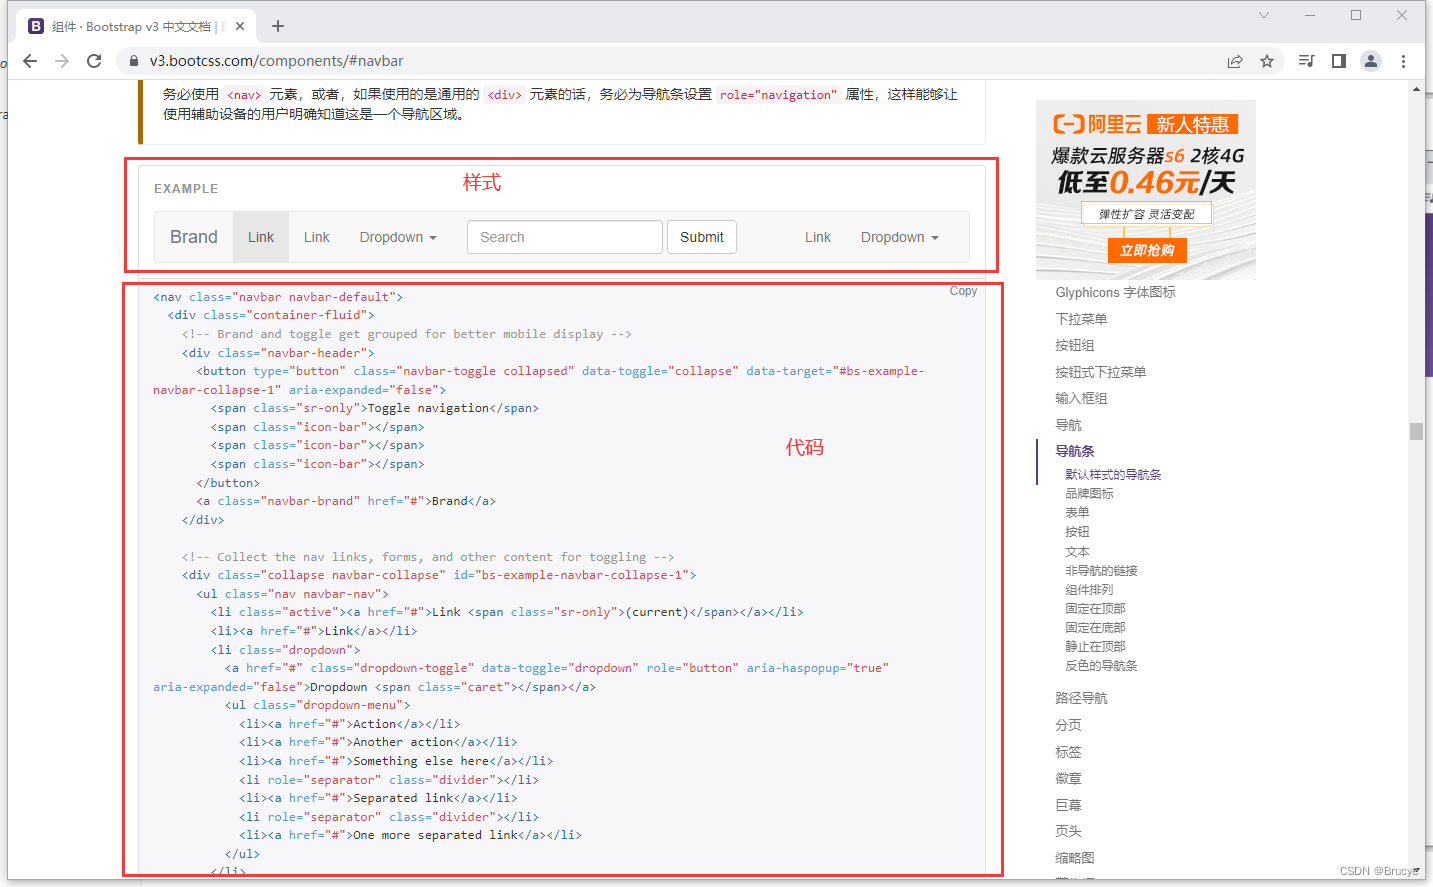Jump to 反色的导航条 subsection
The width and height of the screenshot is (1433, 887).
pos(1101,666)
